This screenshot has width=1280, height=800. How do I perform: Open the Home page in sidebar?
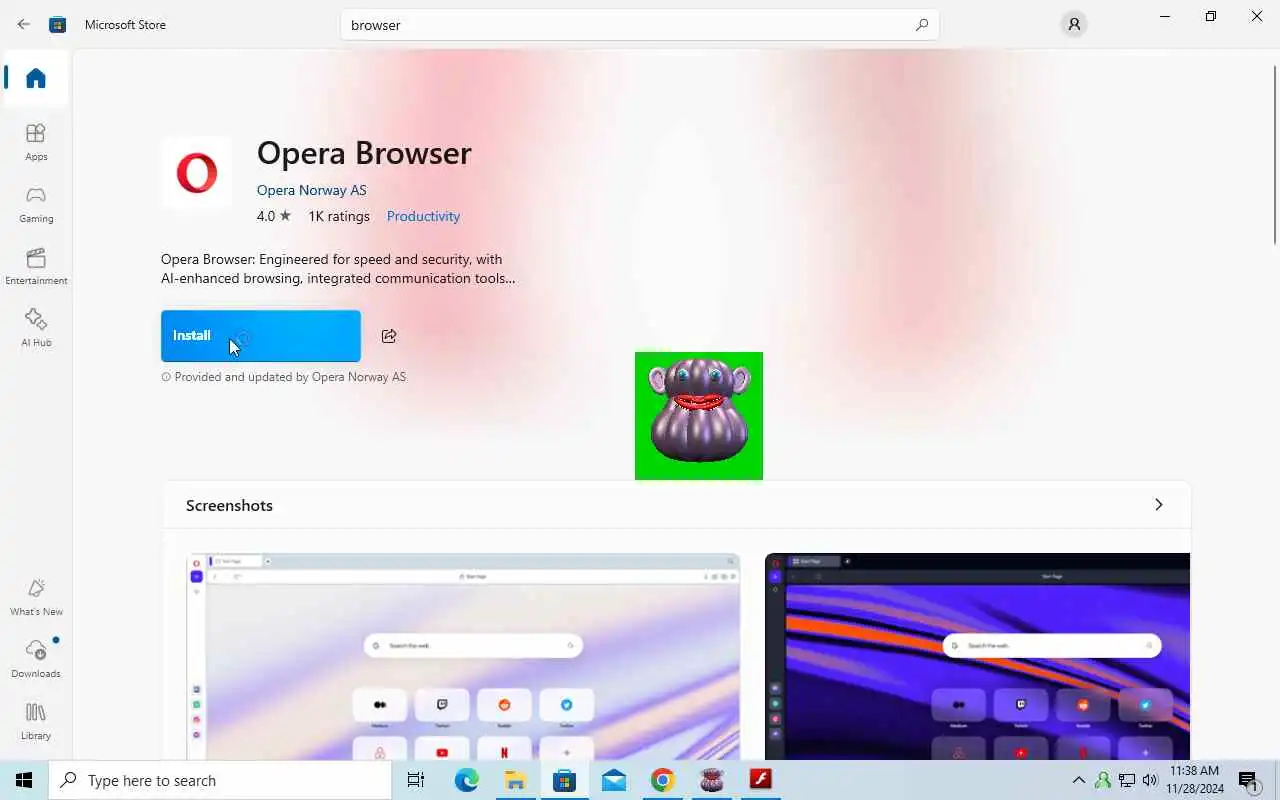point(36,78)
